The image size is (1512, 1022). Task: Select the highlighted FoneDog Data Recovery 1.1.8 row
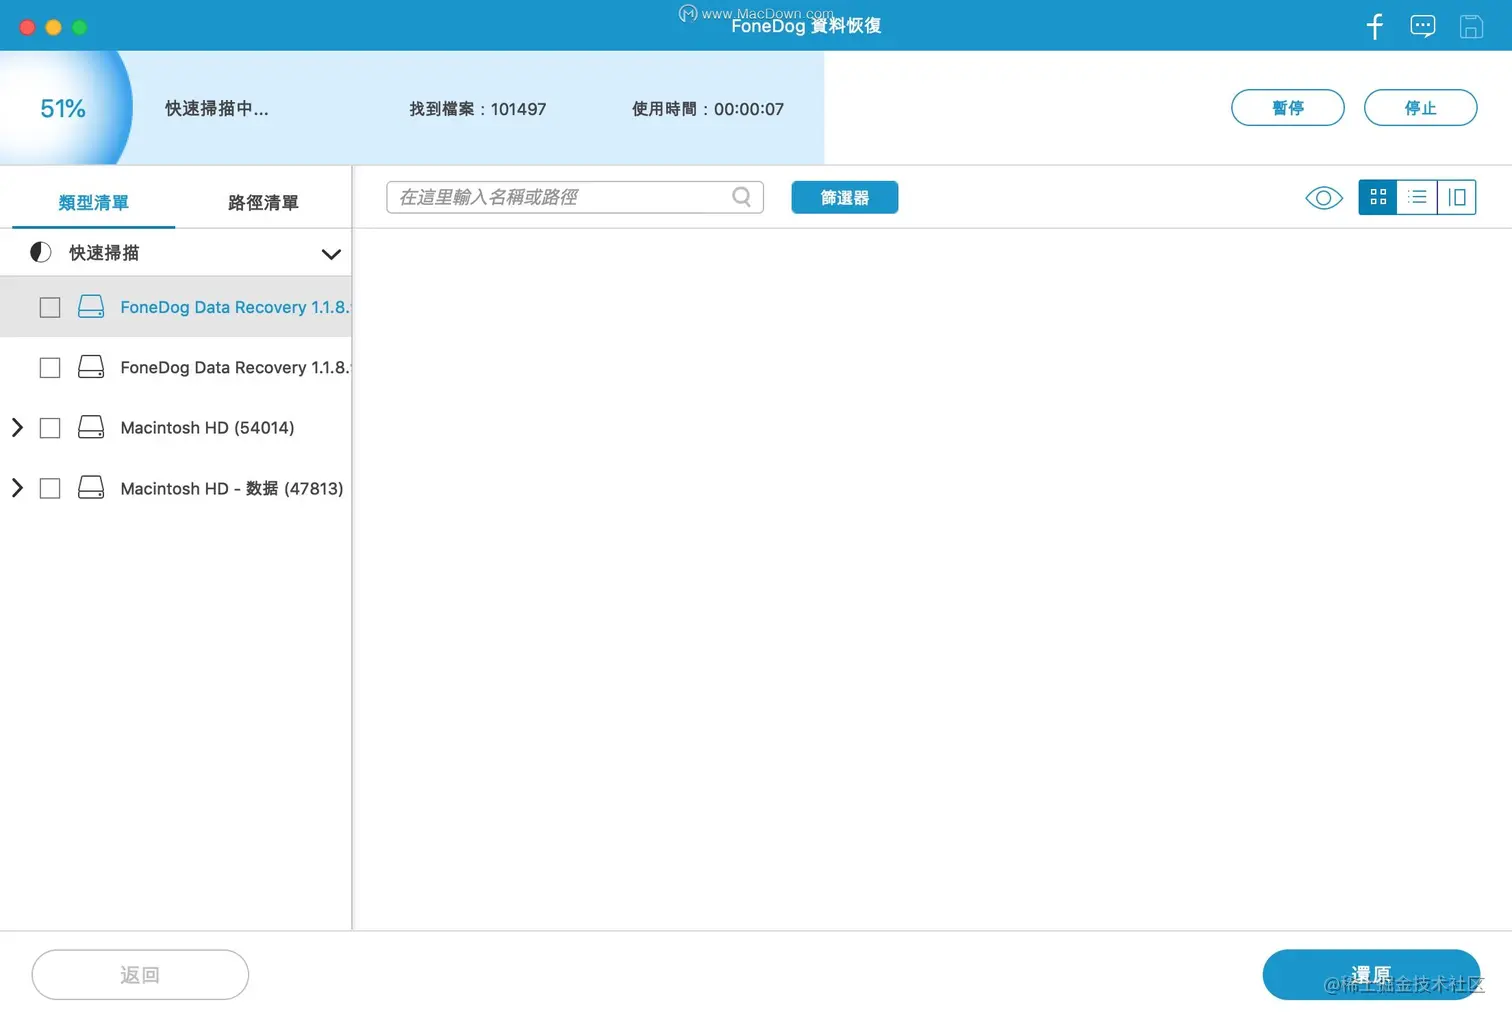click(x=176, y=307)
